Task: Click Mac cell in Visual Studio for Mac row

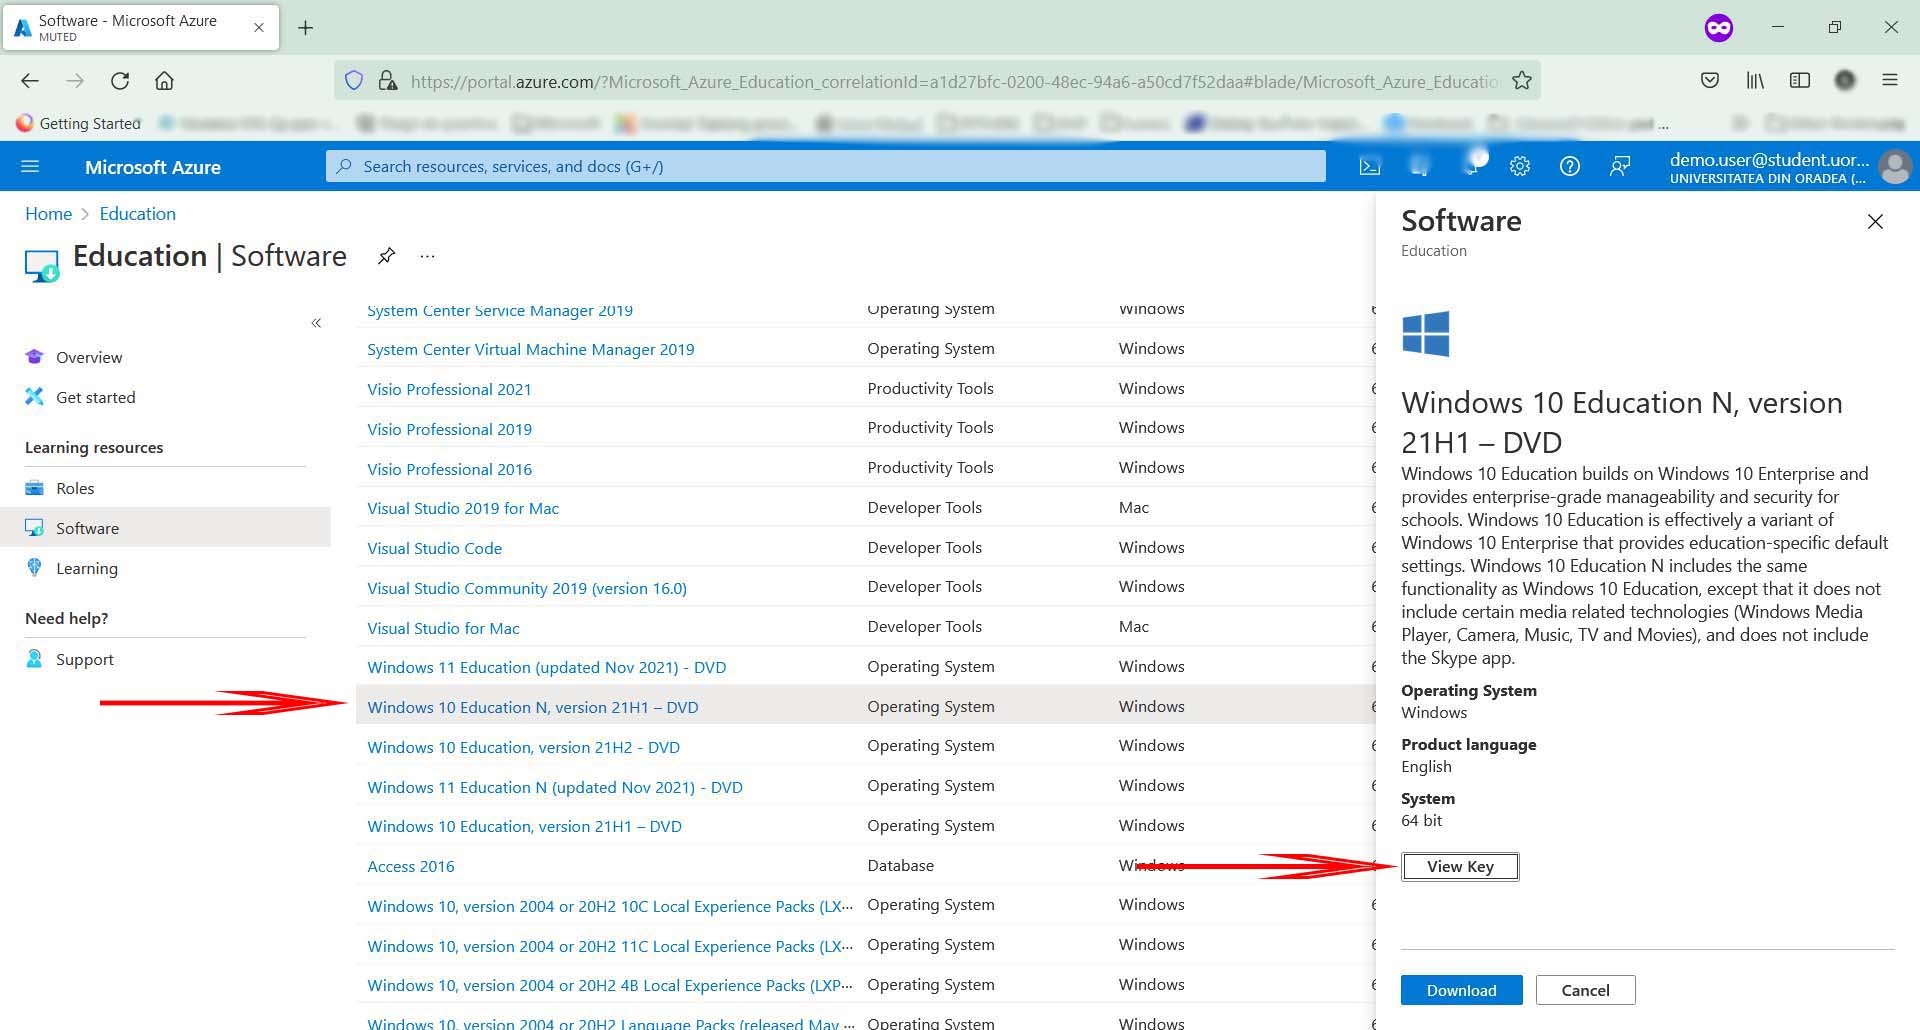Action: click(1133, 626)
